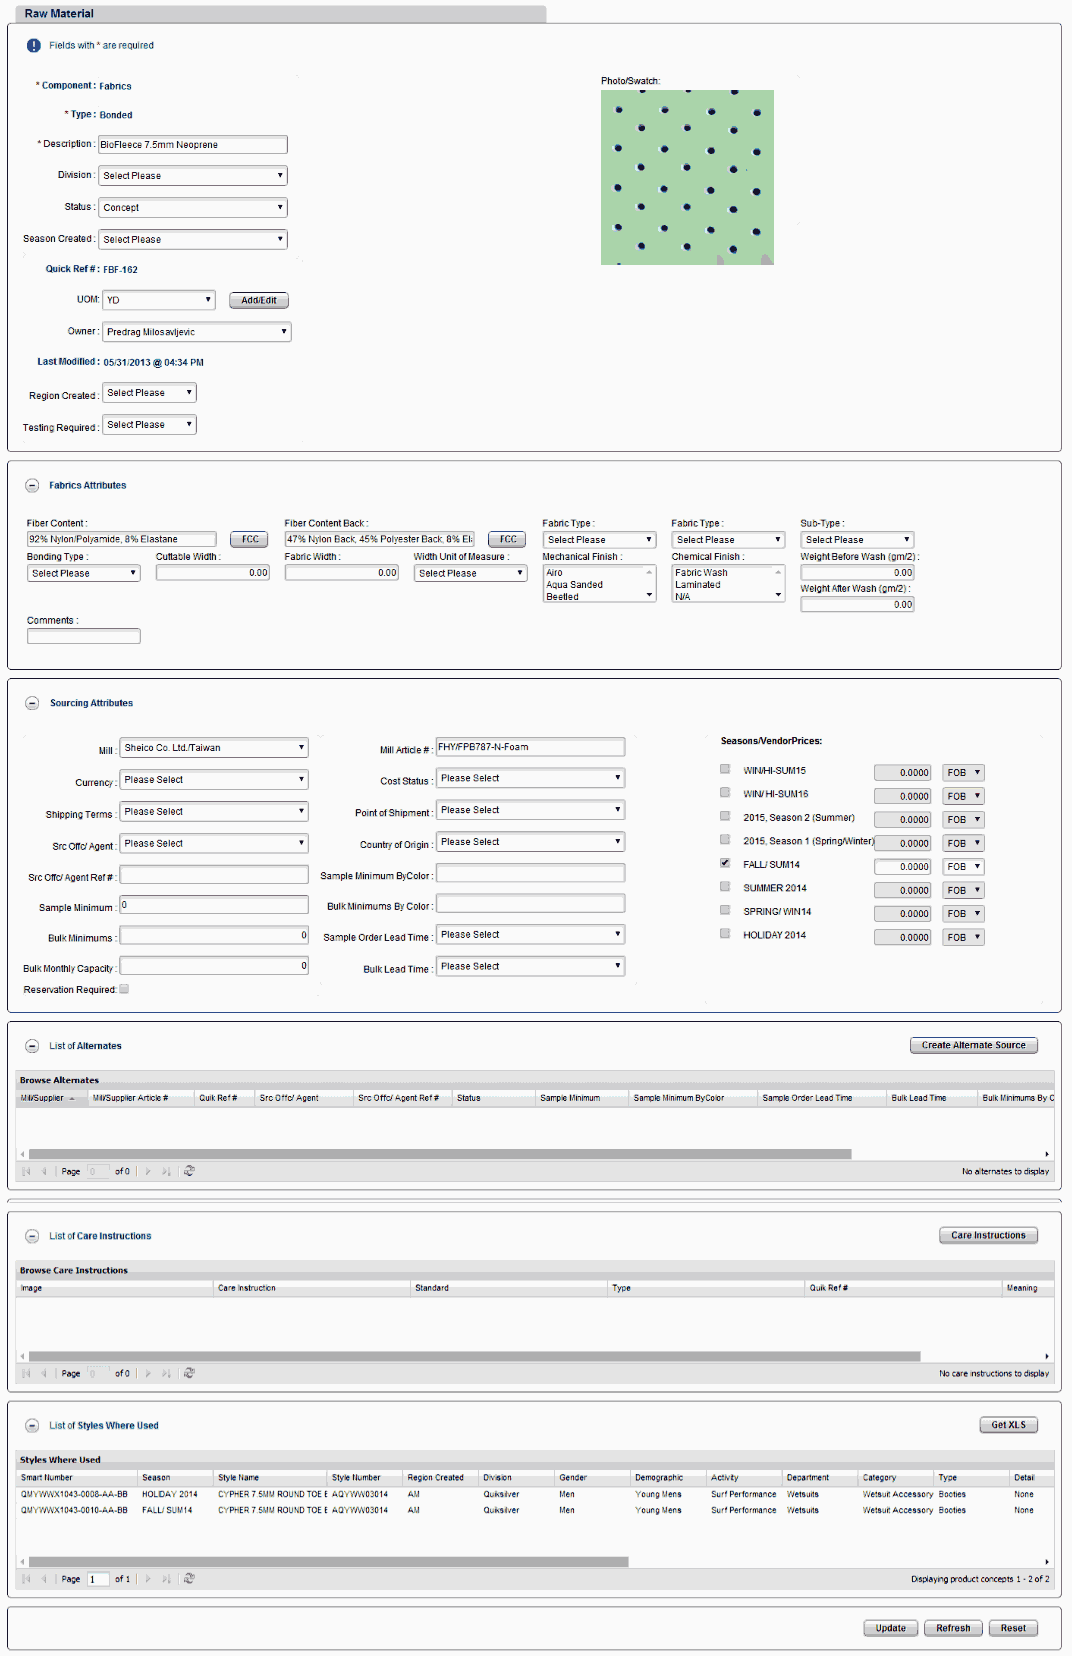This screenshot has height=1656, width=1072.
Task: Go to previous page in Browse Care Instructions grid
Action: (x=44, y=1373)
